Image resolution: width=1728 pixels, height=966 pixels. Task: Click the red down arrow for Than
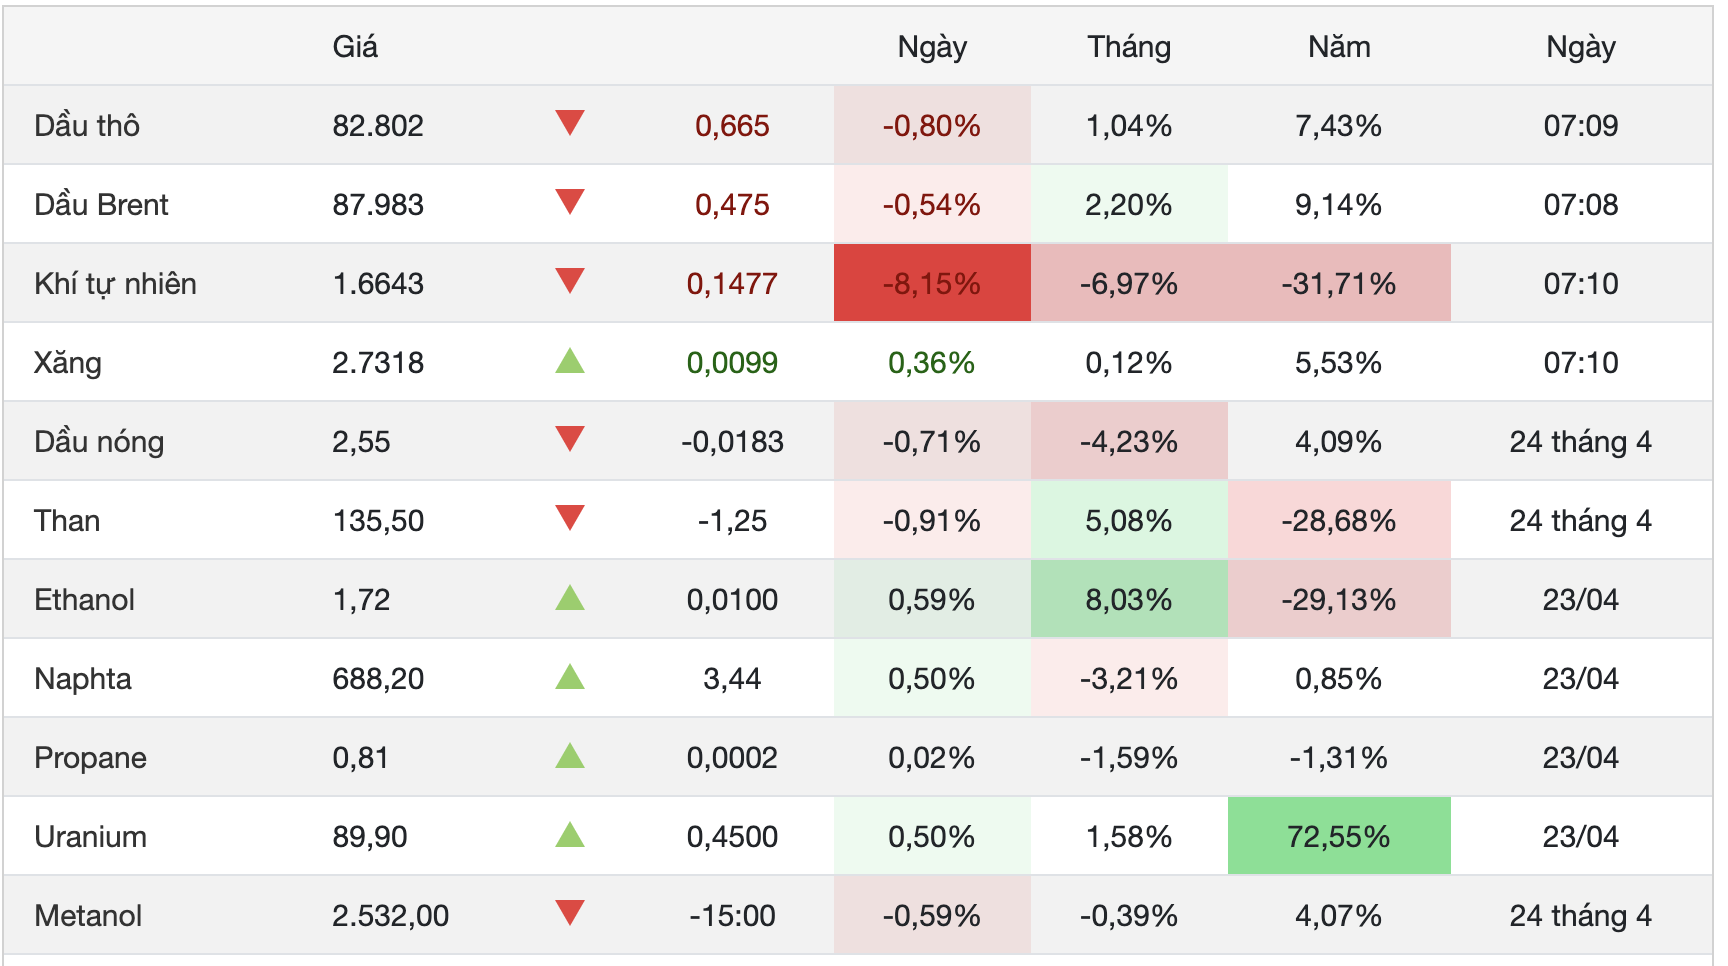(570, 518)
